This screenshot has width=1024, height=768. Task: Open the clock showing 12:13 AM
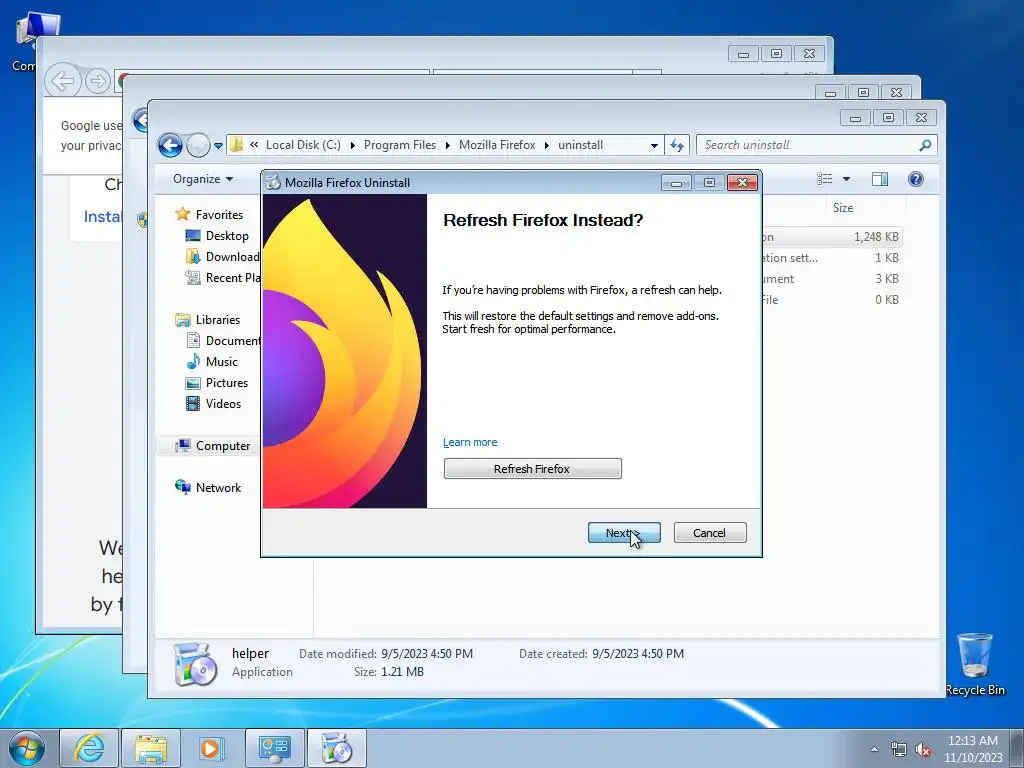point(972,749)
